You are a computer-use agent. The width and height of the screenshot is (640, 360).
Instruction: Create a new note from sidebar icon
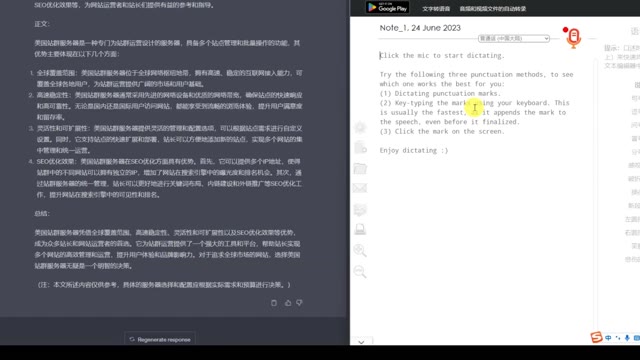(360, 147)
